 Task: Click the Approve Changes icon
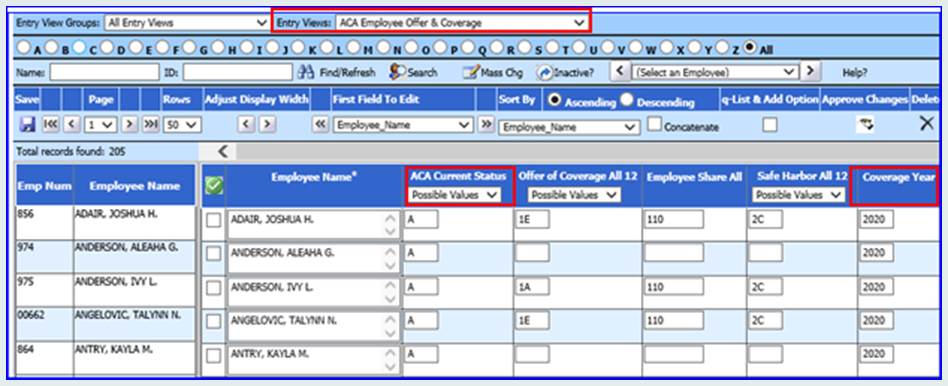coord(865,125)
